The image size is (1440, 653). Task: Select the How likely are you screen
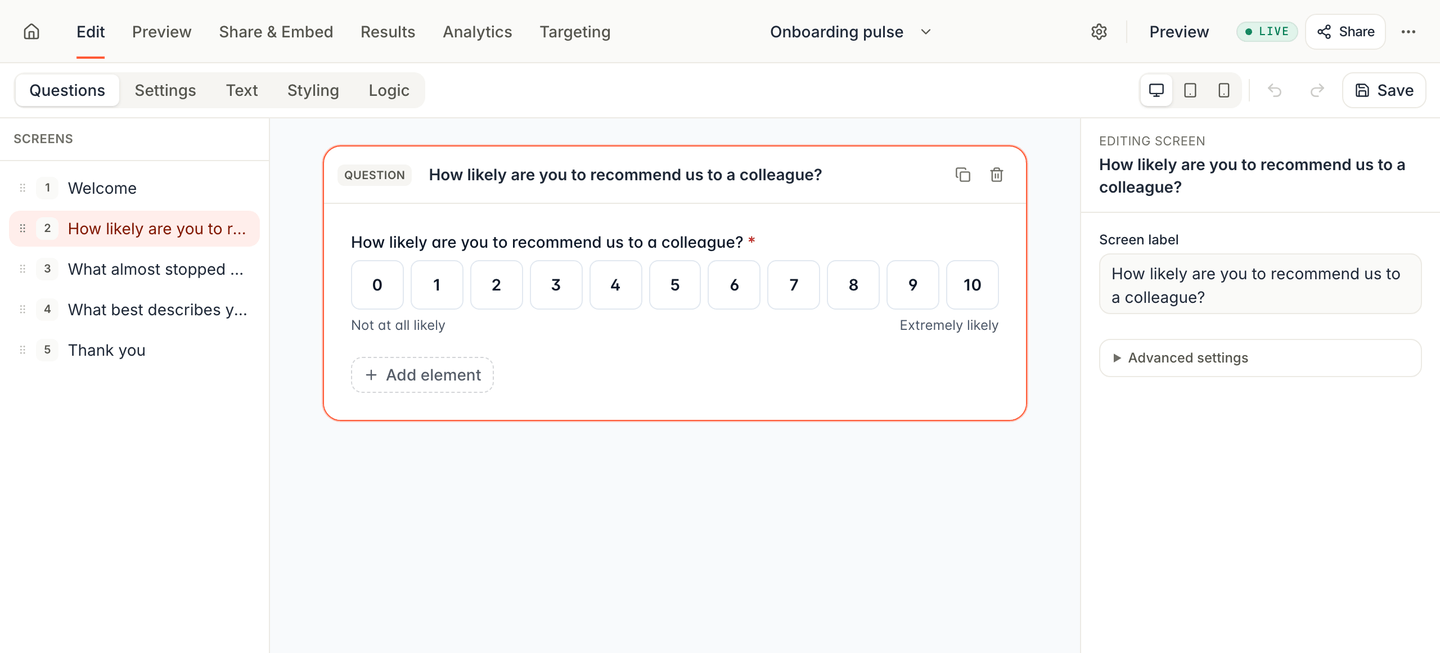(134, 229)
